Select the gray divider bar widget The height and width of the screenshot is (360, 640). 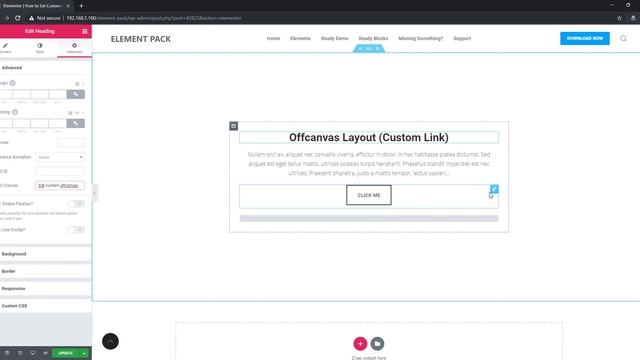369,218
